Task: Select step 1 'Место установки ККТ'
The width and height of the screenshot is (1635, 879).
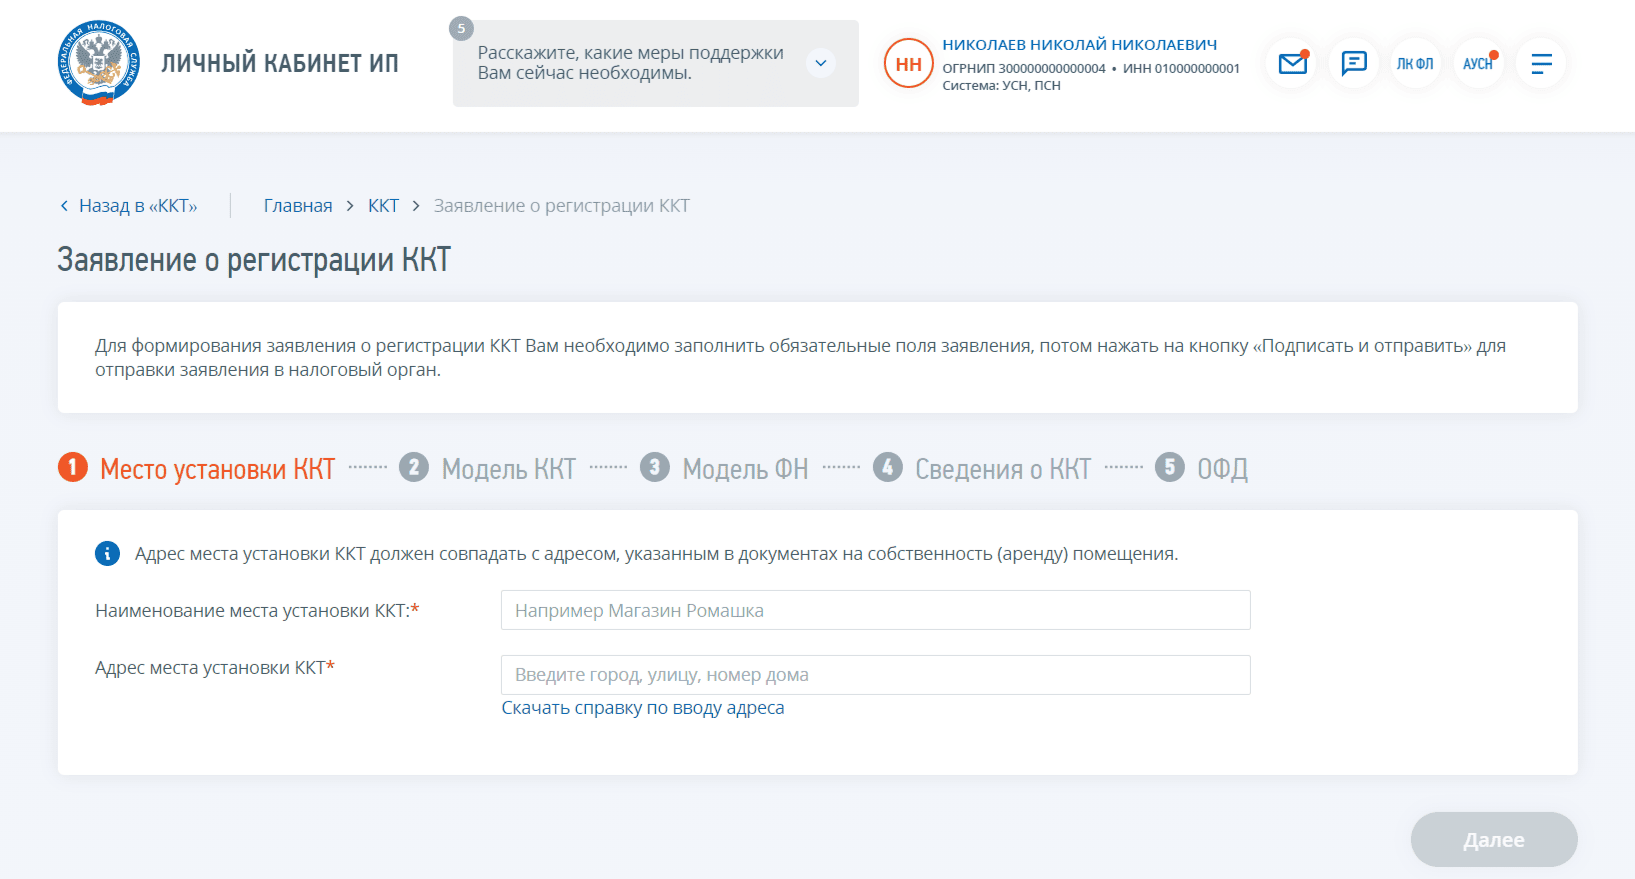Action: (216, 468)
